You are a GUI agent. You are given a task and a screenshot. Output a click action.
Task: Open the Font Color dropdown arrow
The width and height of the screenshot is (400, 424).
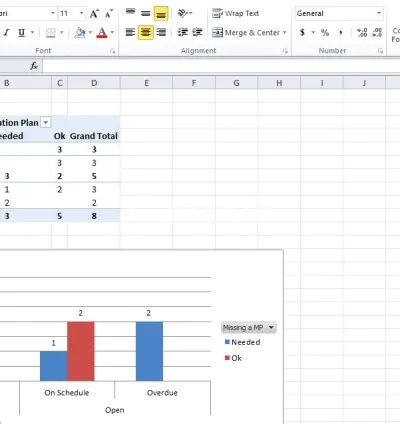[x=112, y=33]
